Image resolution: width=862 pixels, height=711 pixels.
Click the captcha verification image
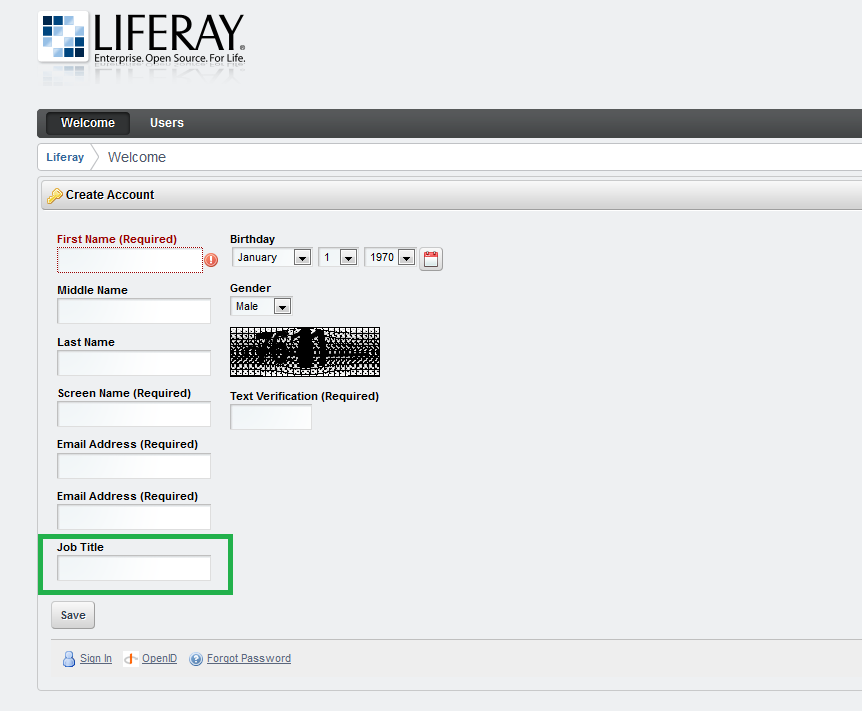click(304, 352)
